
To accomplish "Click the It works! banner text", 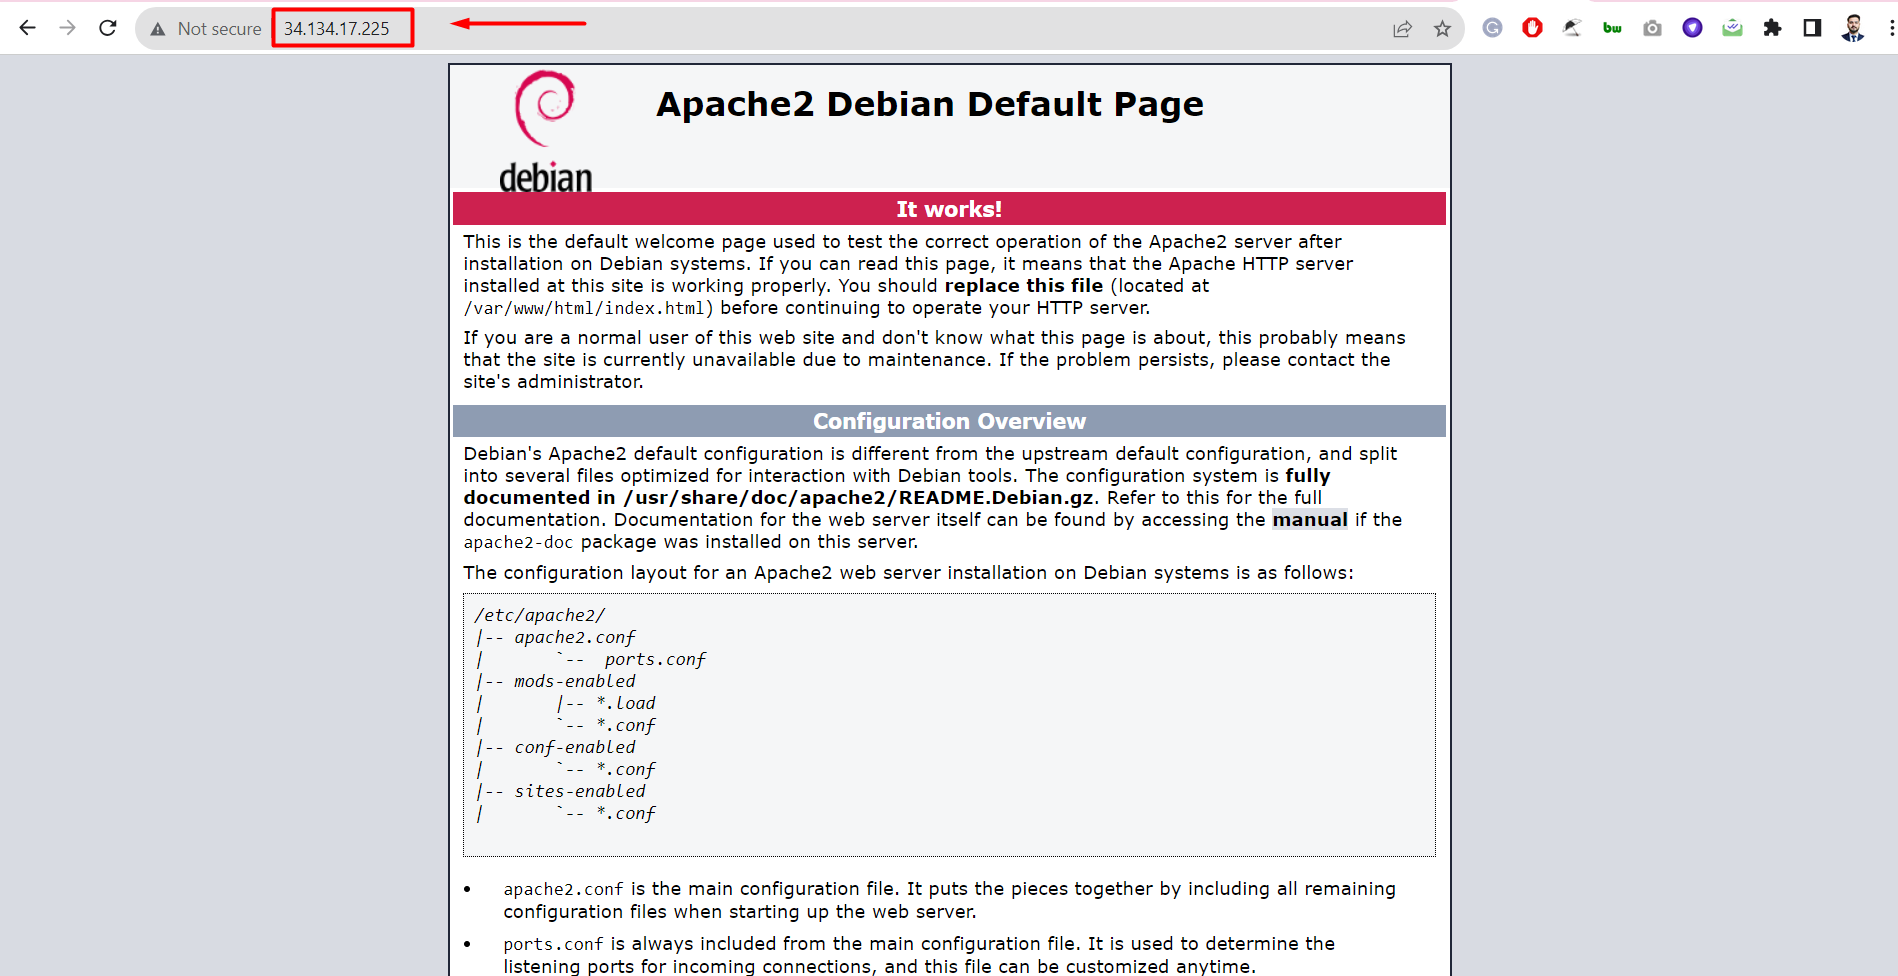I will click(949, 209).
